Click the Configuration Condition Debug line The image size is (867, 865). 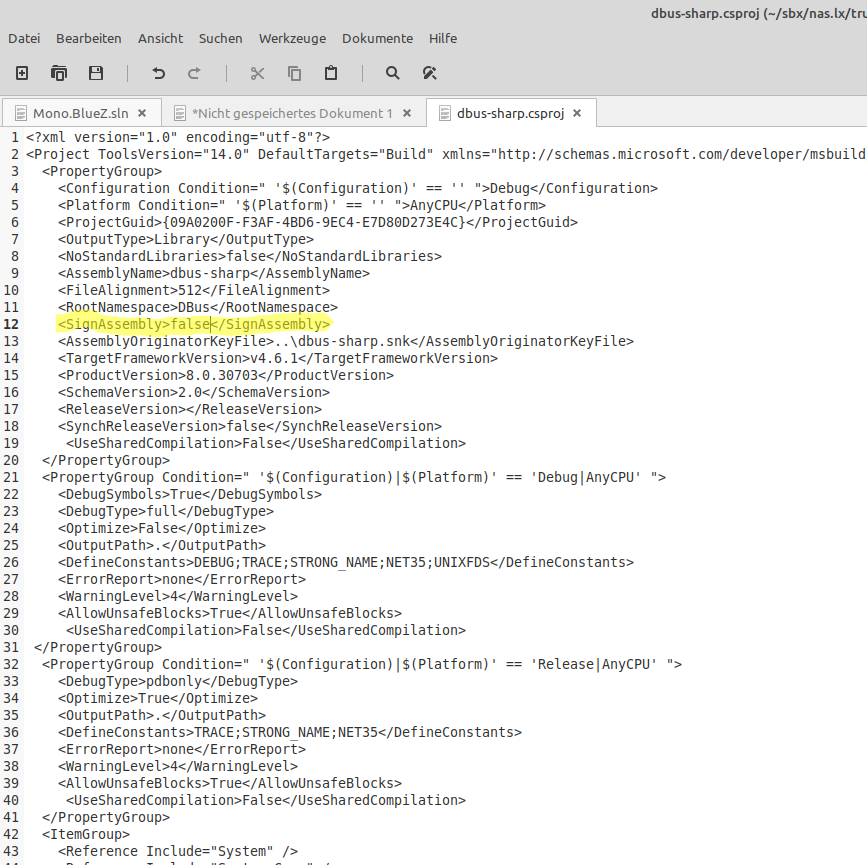tap(358, 188)
